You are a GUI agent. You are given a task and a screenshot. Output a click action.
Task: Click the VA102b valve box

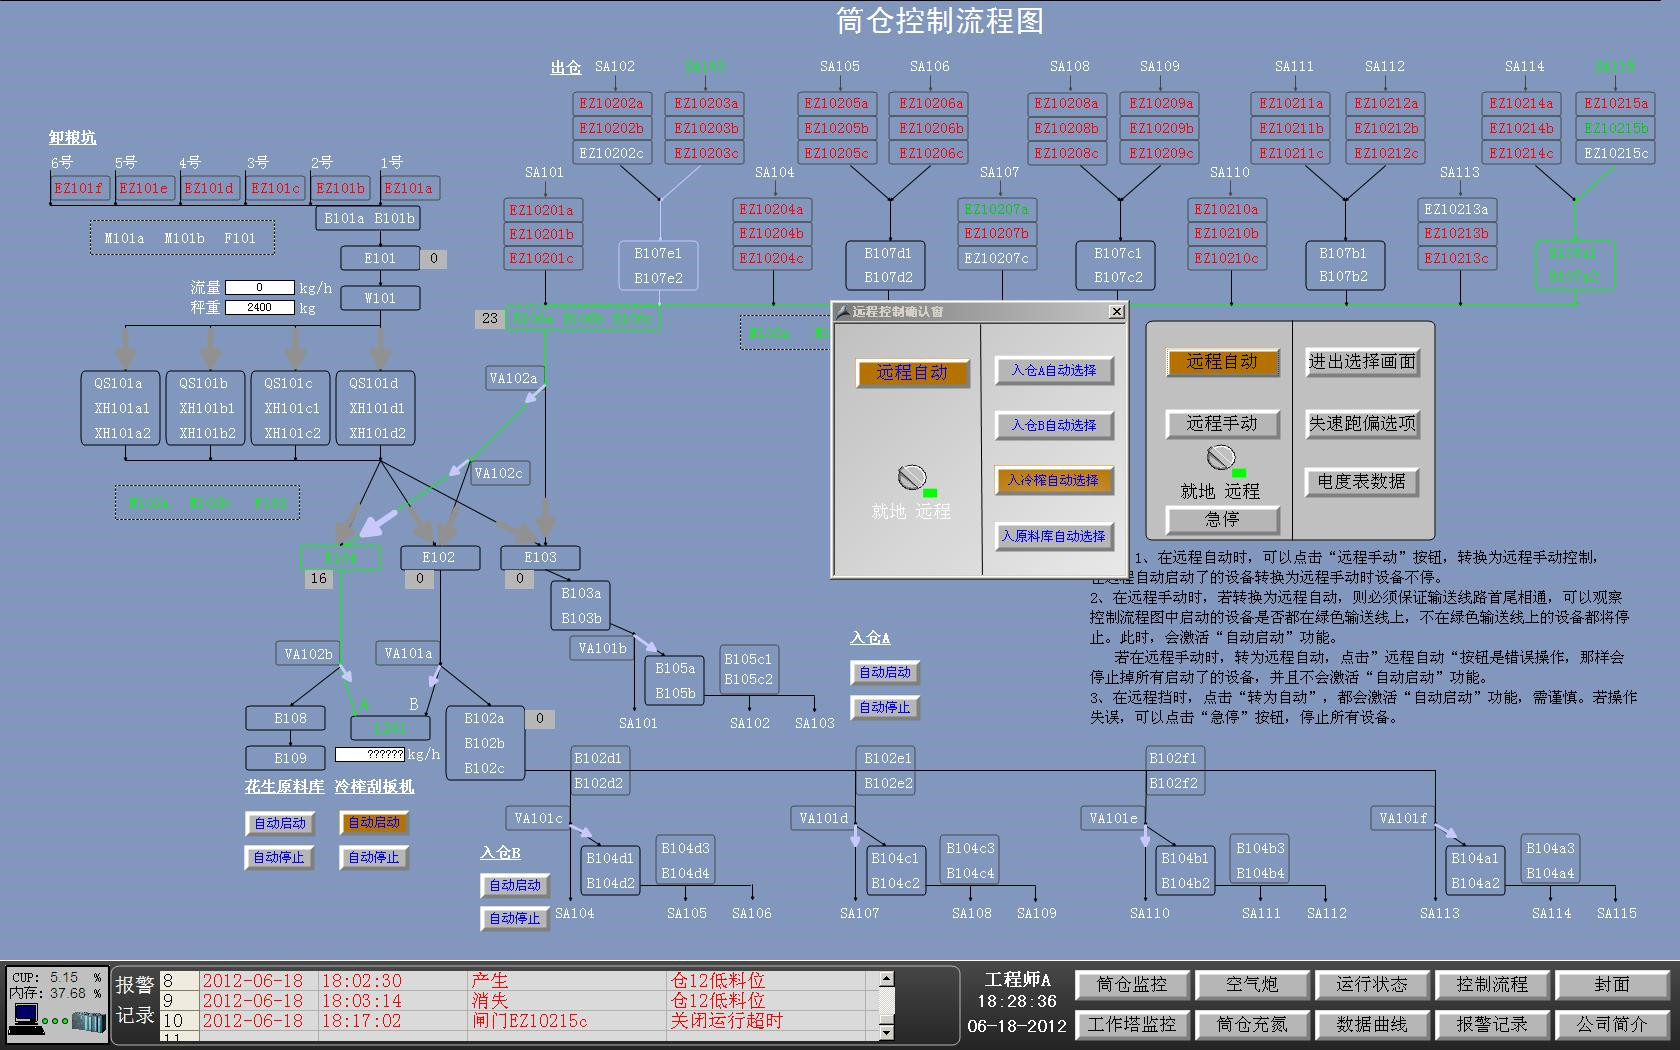(x=309, y=654)
